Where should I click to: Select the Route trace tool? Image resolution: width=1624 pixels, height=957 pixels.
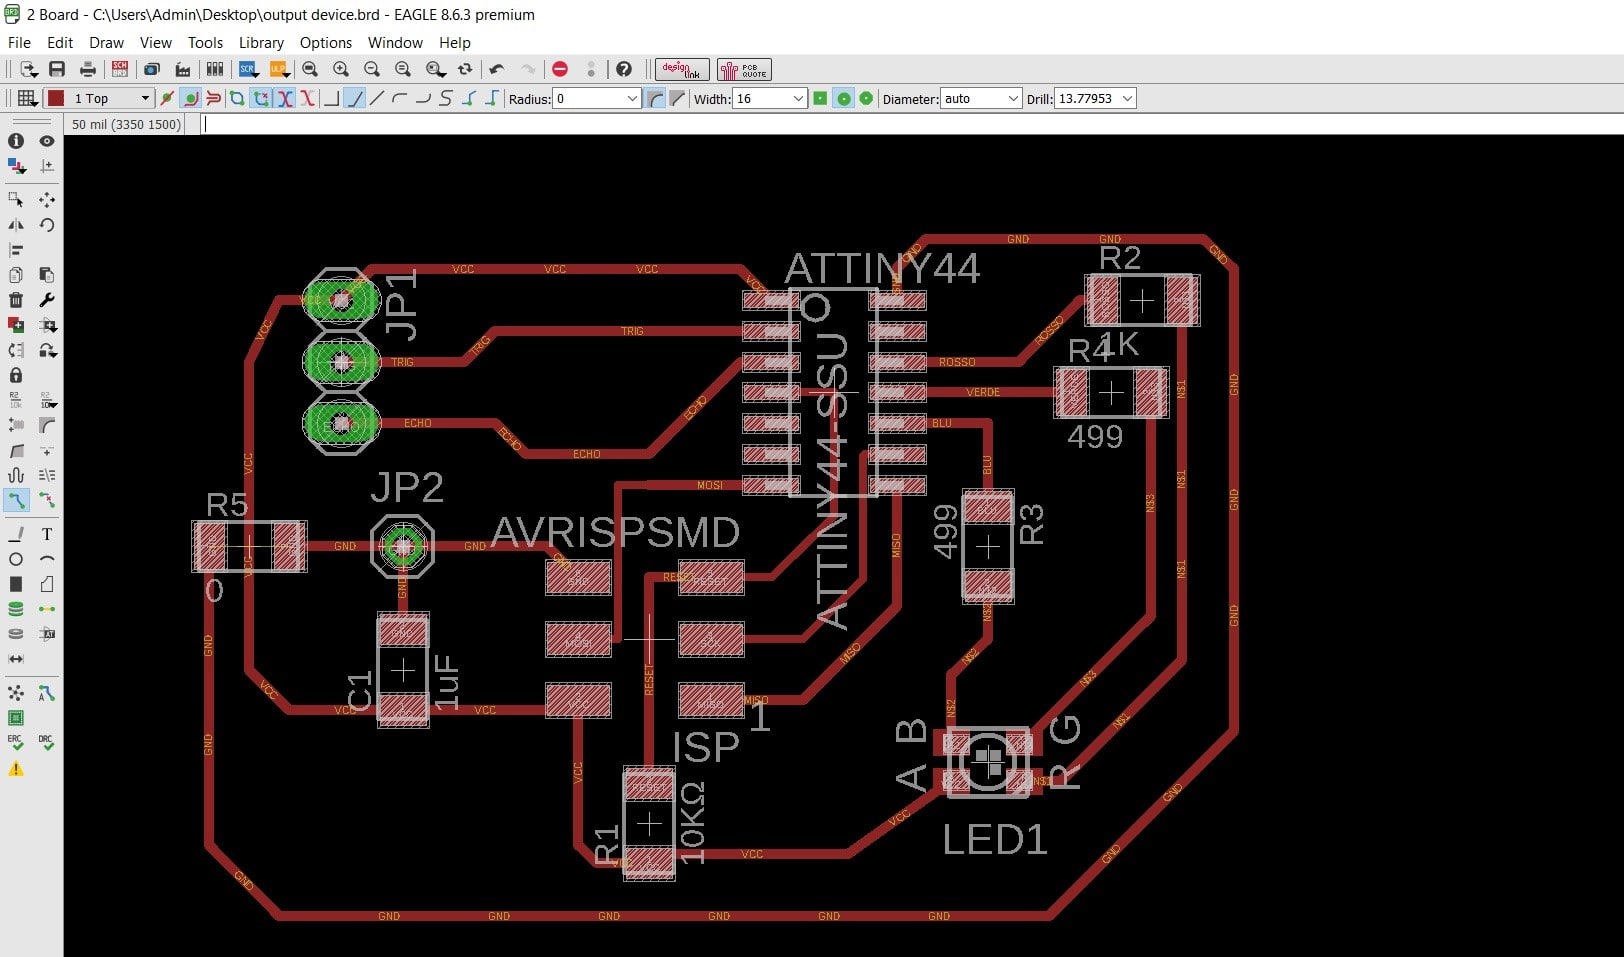coord(16,499)
